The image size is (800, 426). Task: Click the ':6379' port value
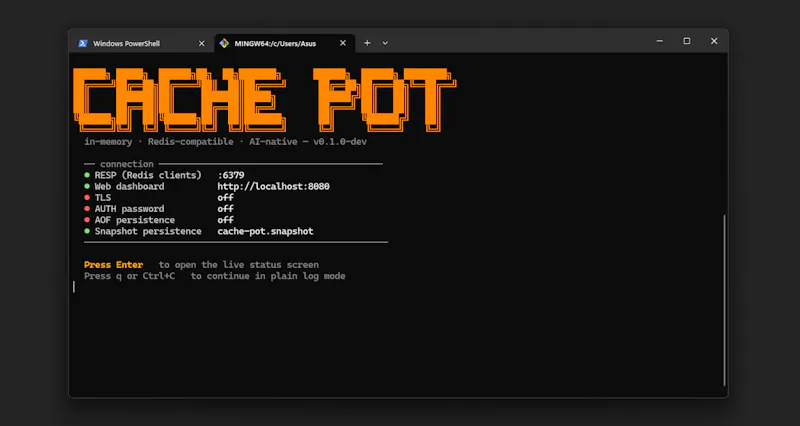click(x=231, y=175)
